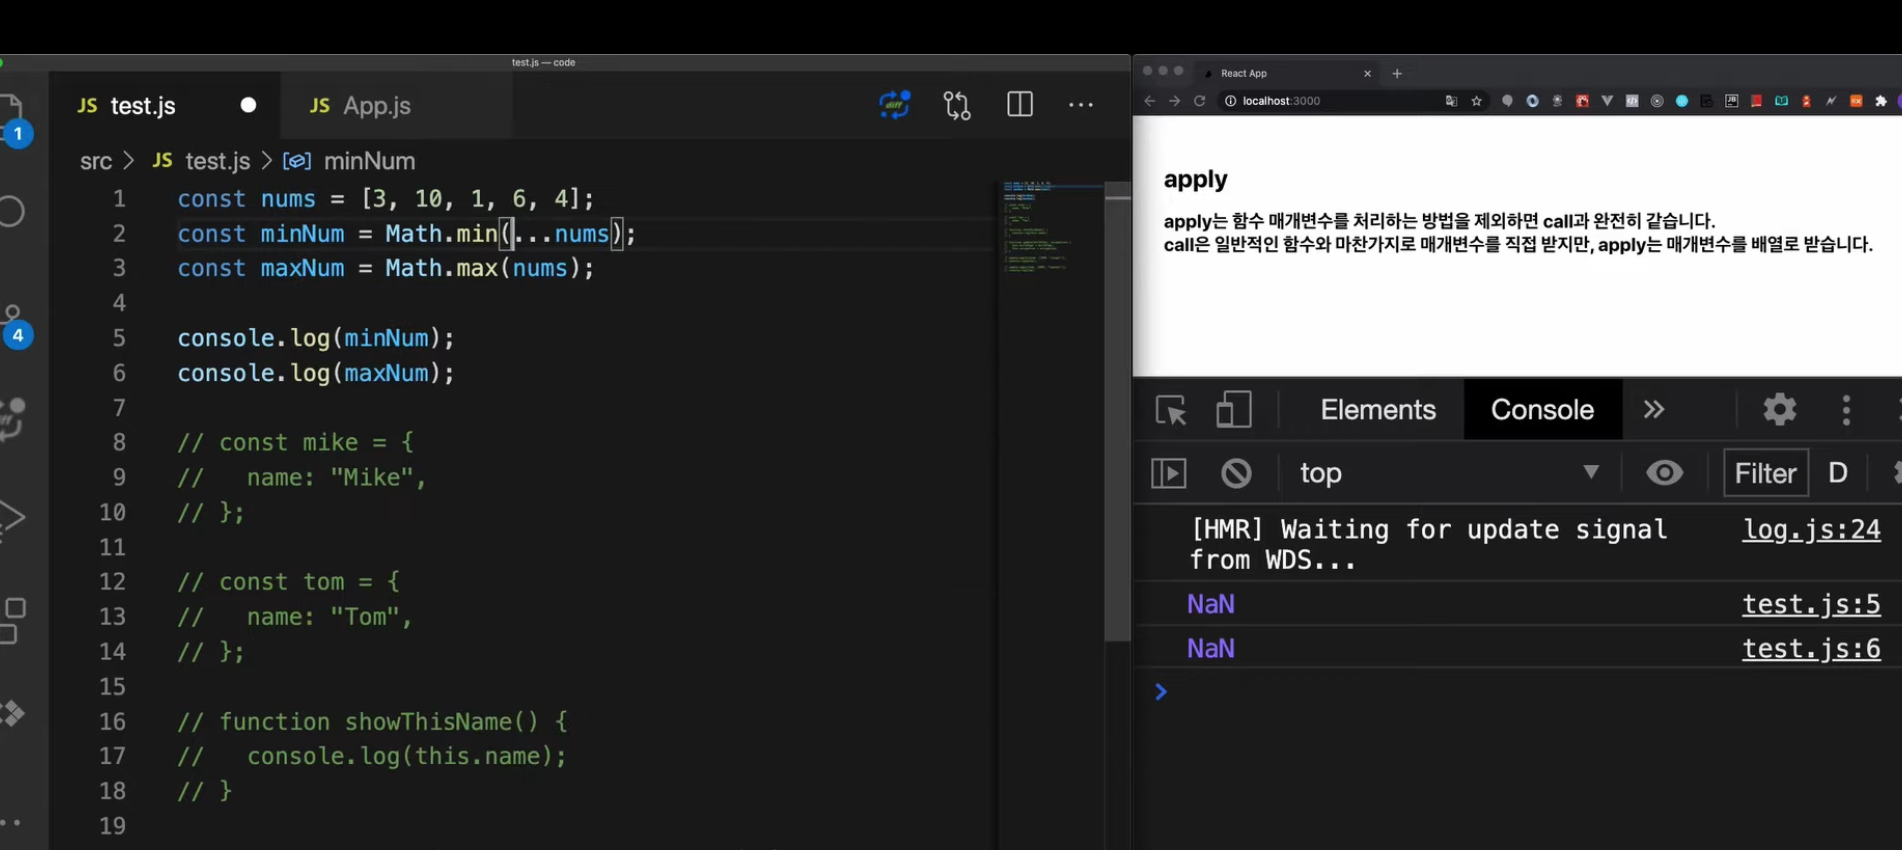Click 'nums' inside Math.max call
The width and height of the screenshot is (1902, 850).
(x=540, y=268)
